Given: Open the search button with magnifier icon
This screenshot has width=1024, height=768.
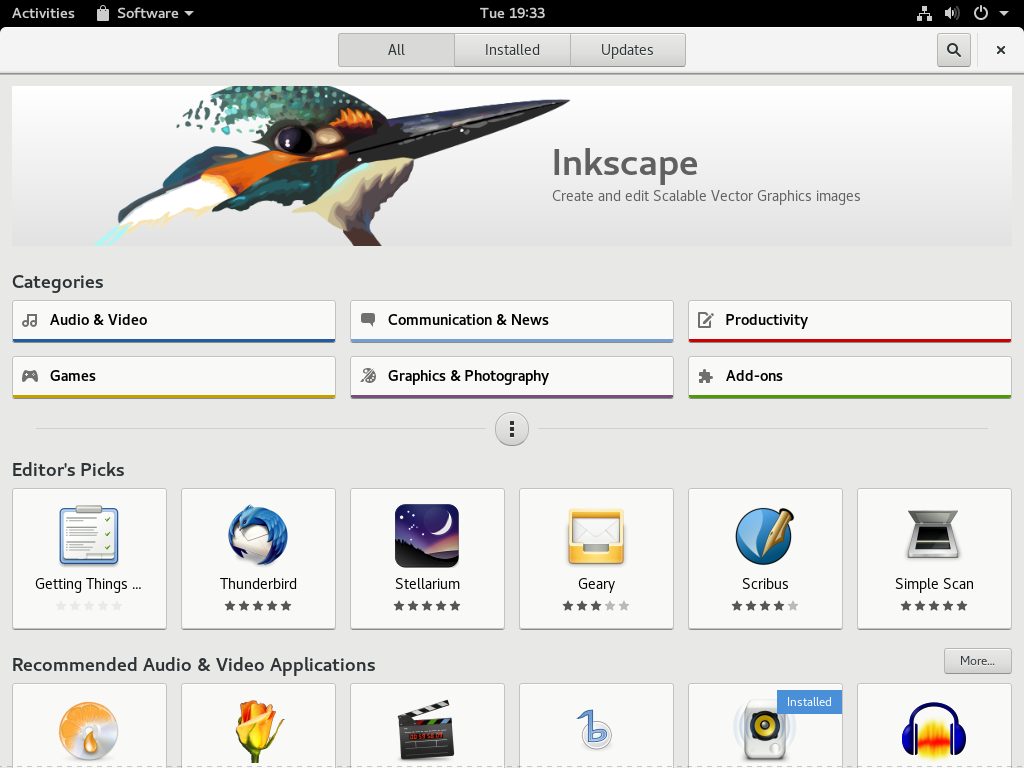Looking at the screenshot, I should 953,50.
